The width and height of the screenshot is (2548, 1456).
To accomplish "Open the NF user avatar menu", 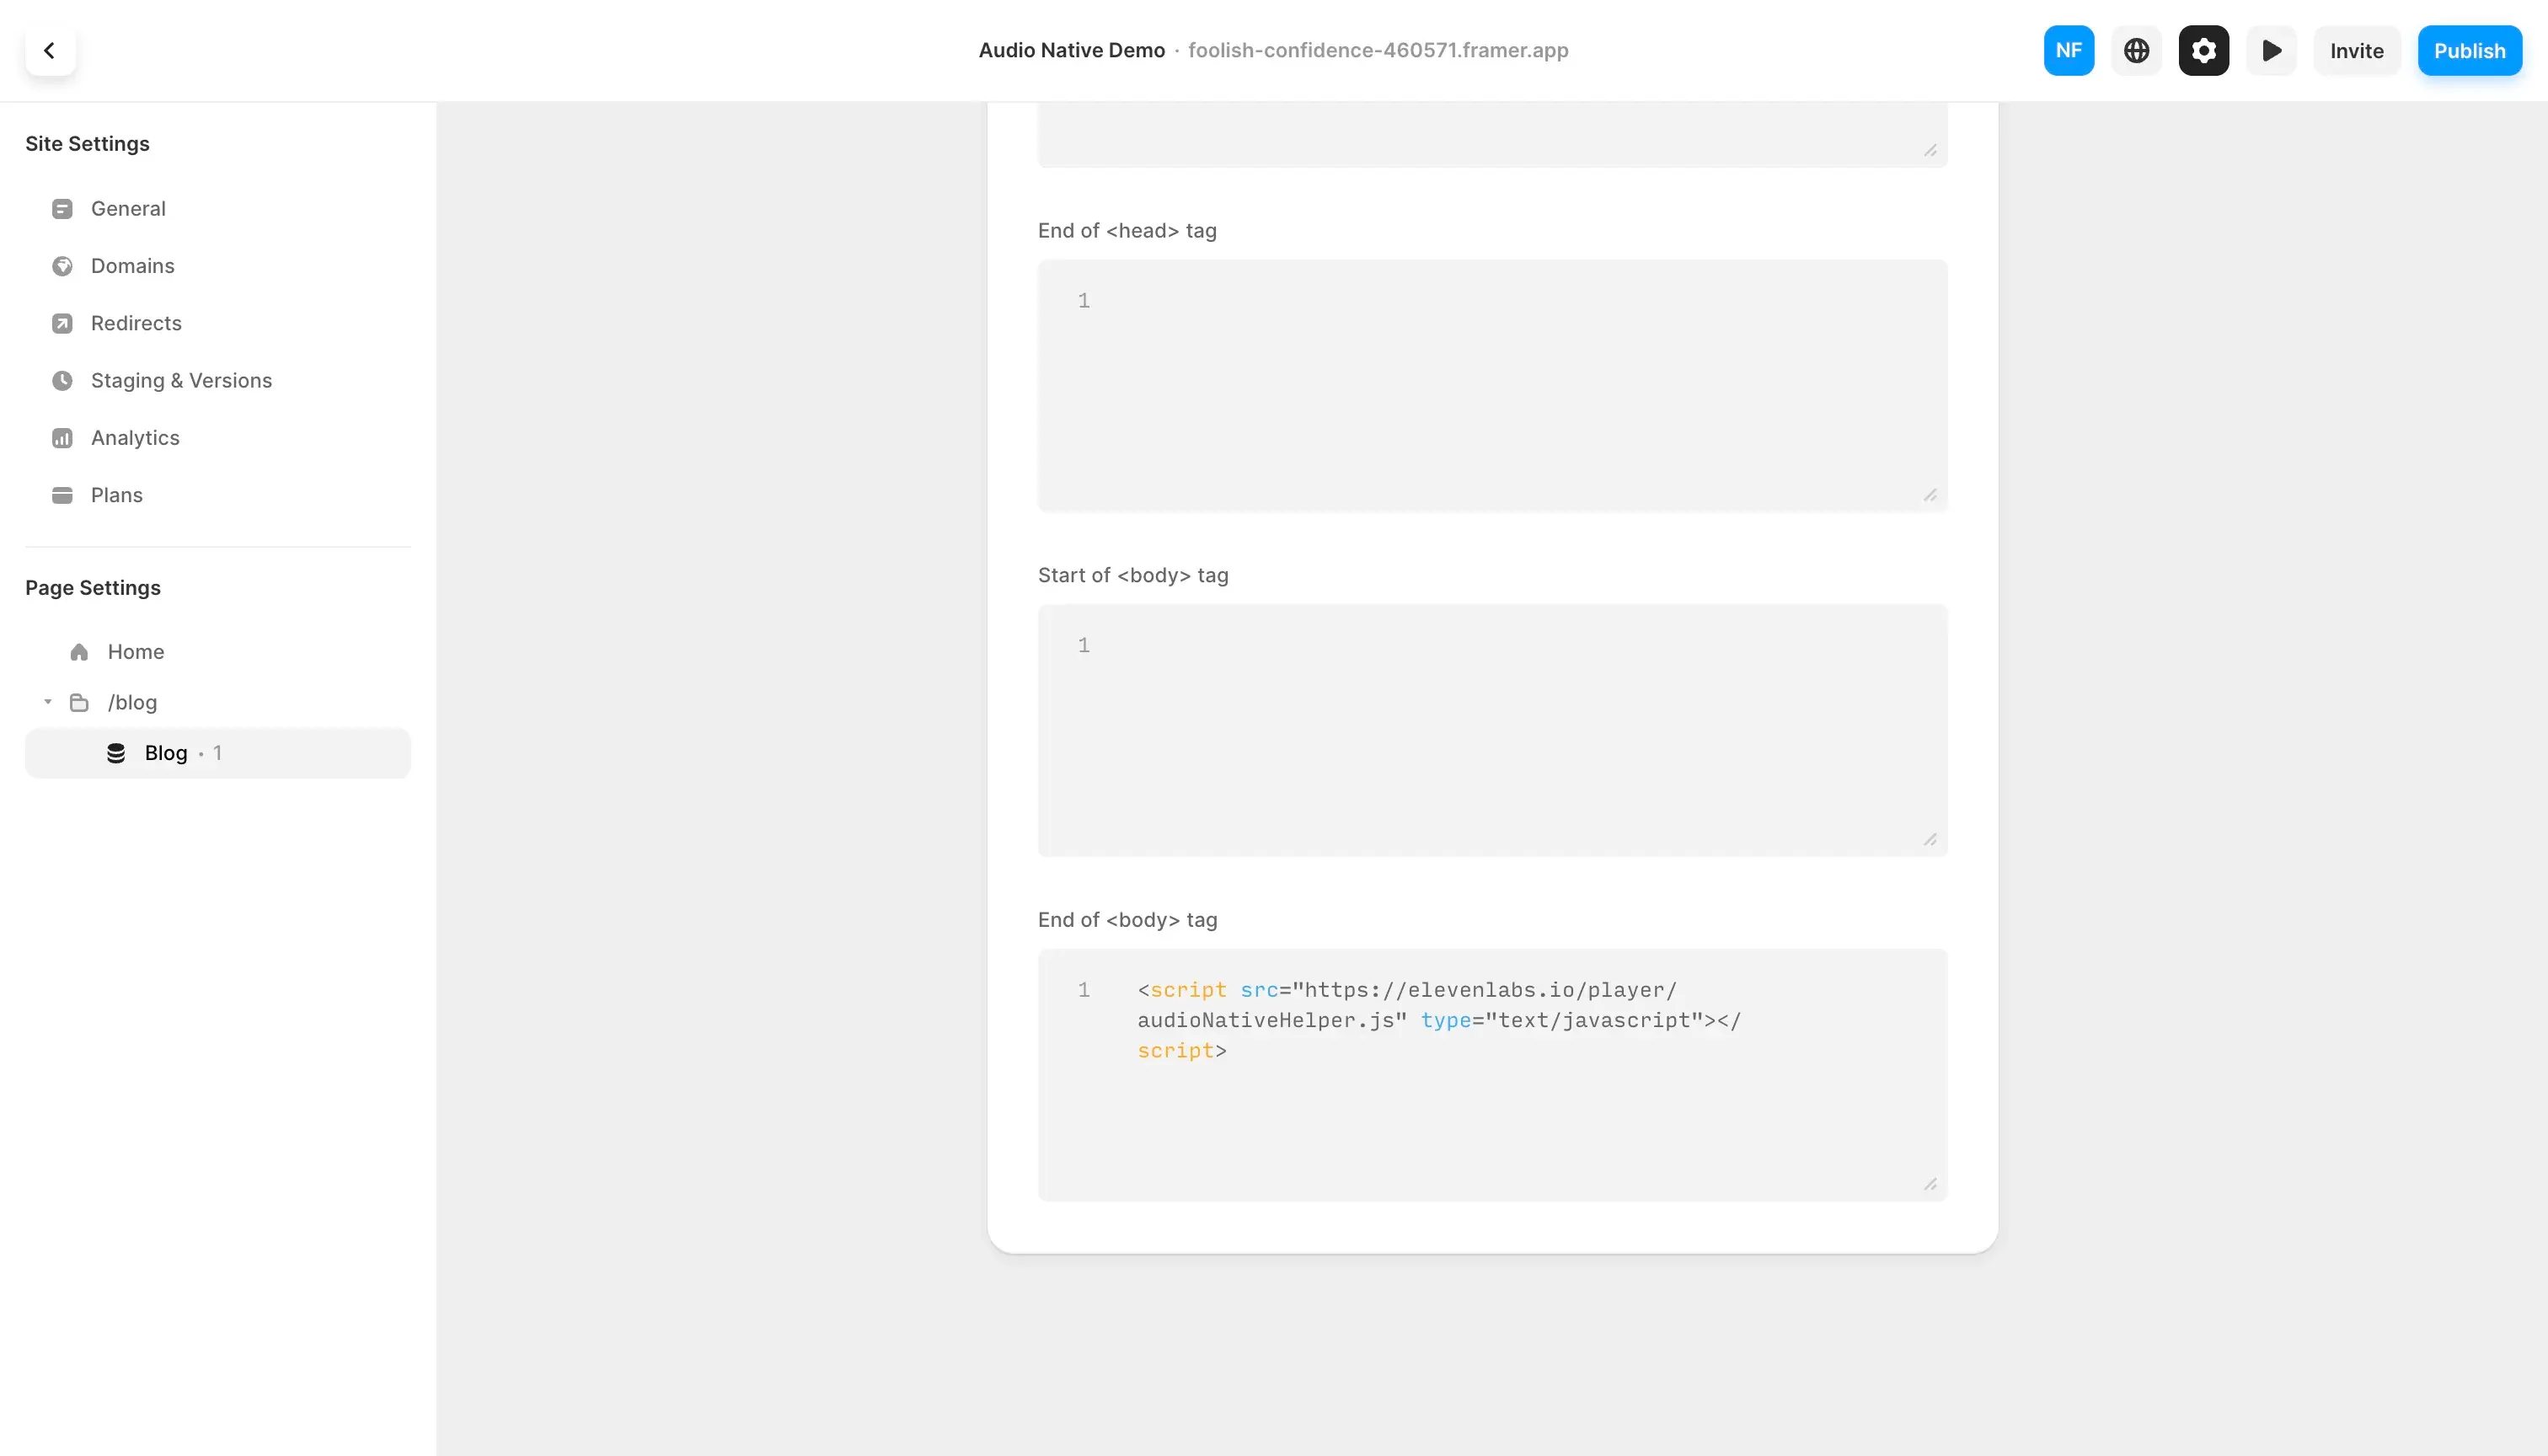I will point(2068,50).
